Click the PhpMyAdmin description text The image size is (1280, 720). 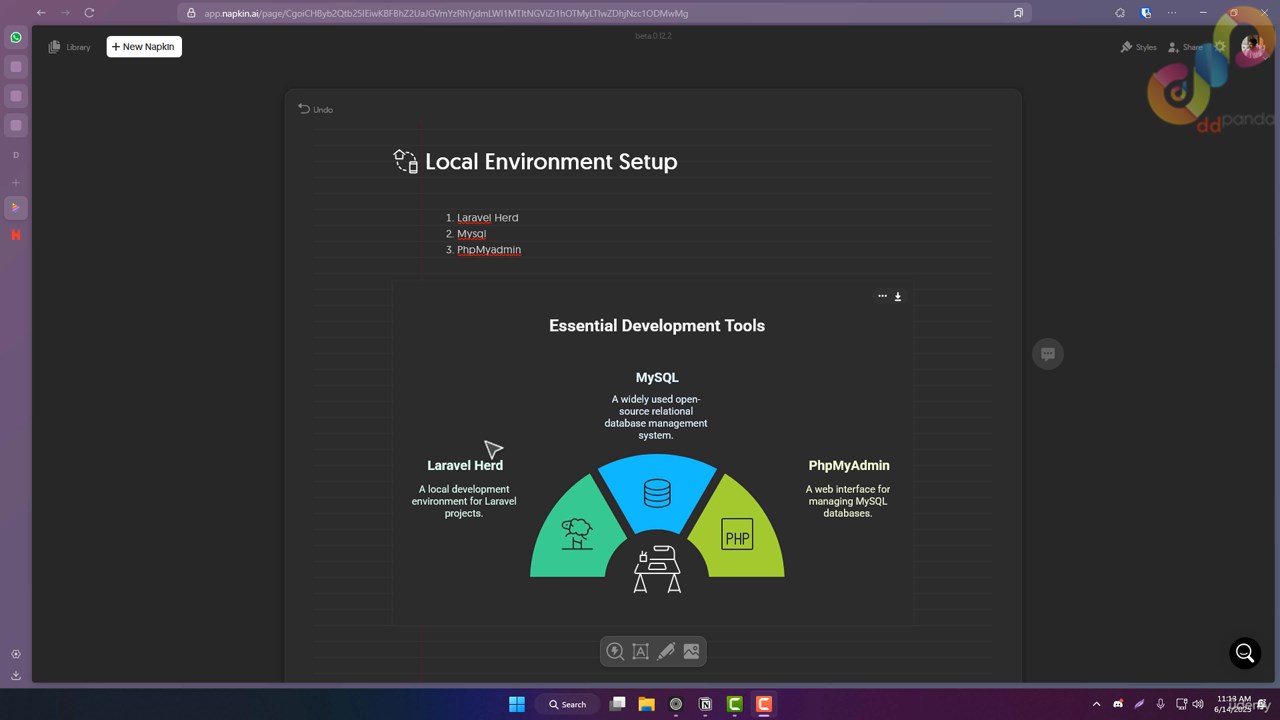tap(848, 501)
